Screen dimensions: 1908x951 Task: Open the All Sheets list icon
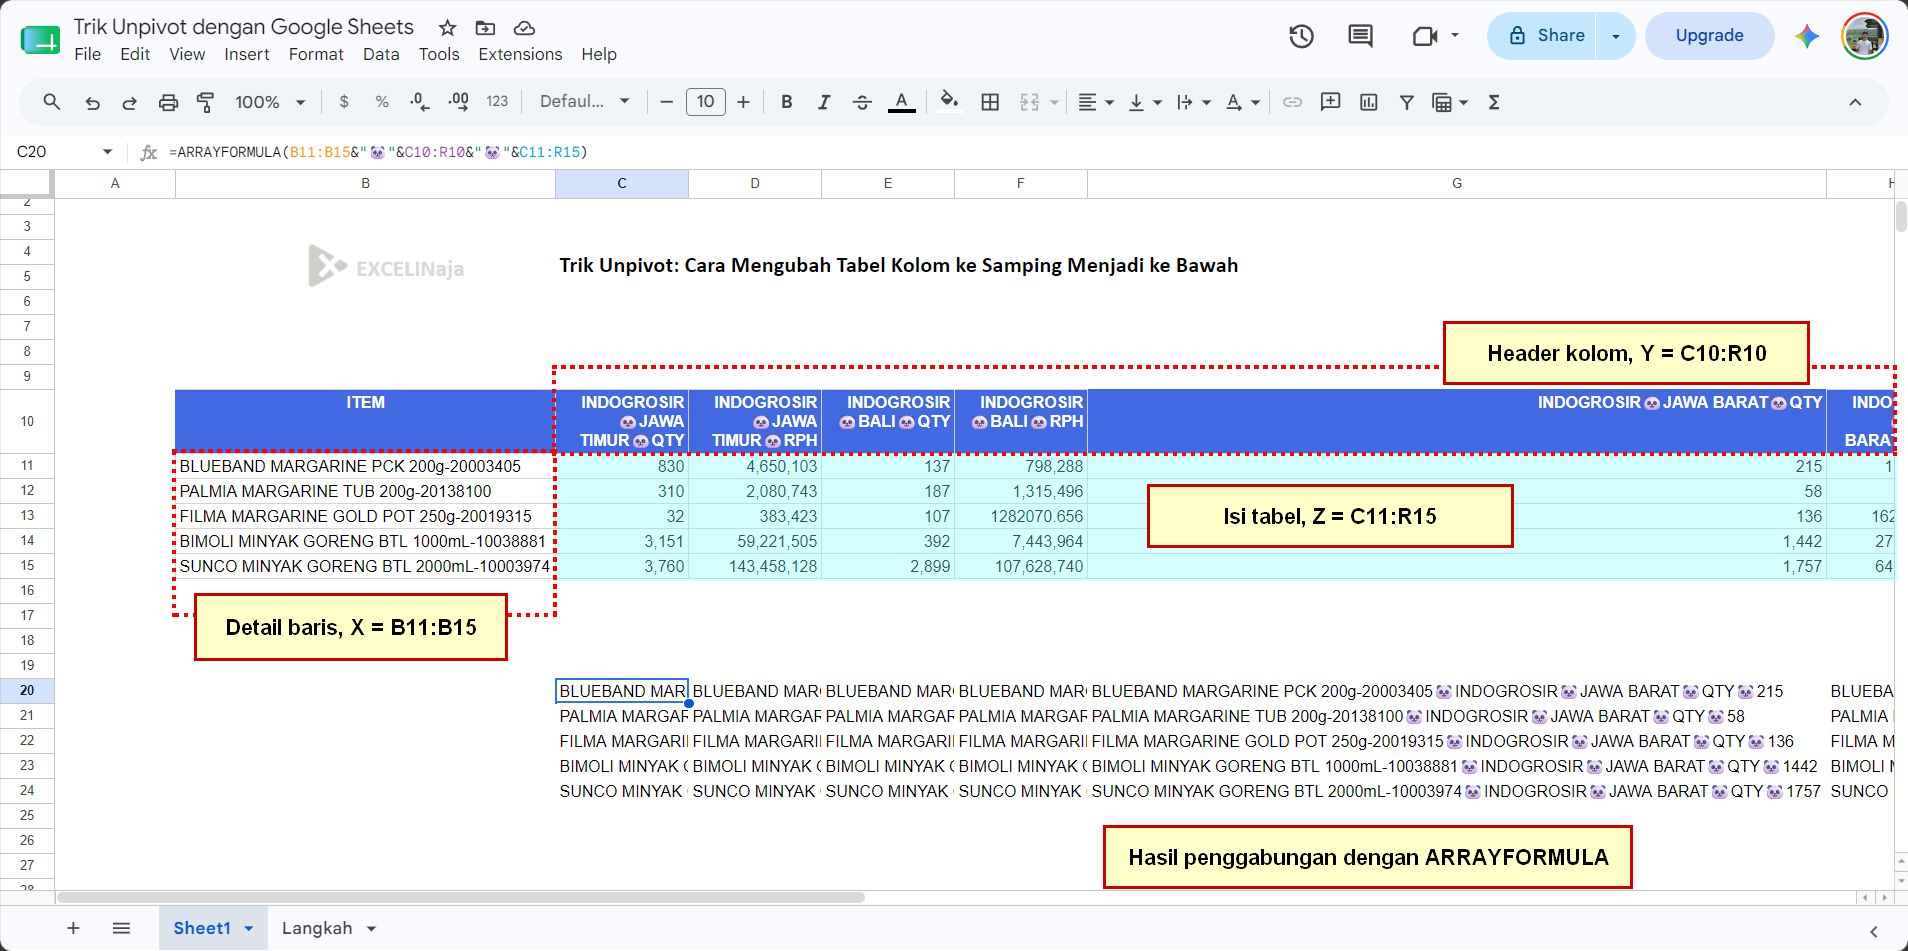point(121,928)
